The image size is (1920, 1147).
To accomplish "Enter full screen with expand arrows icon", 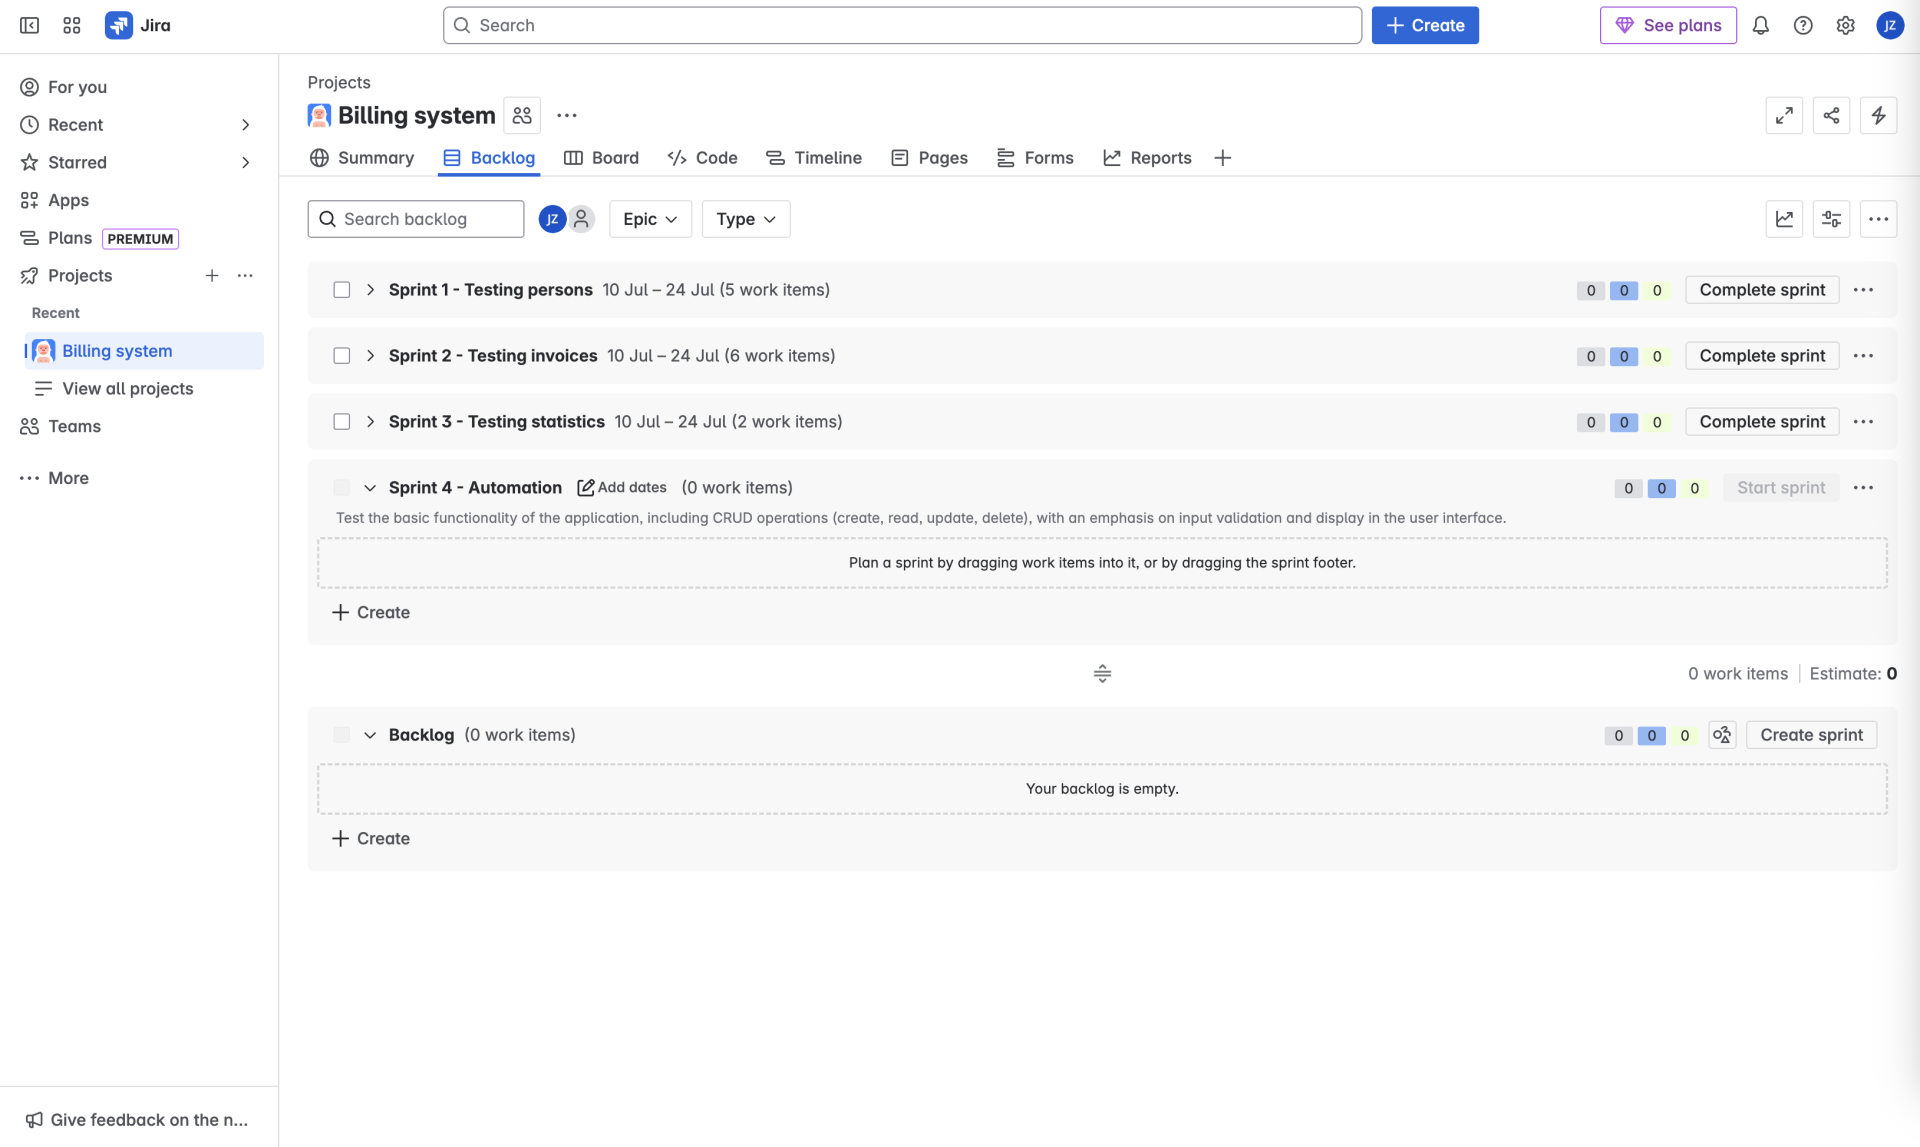I will tap(1784, 116).
